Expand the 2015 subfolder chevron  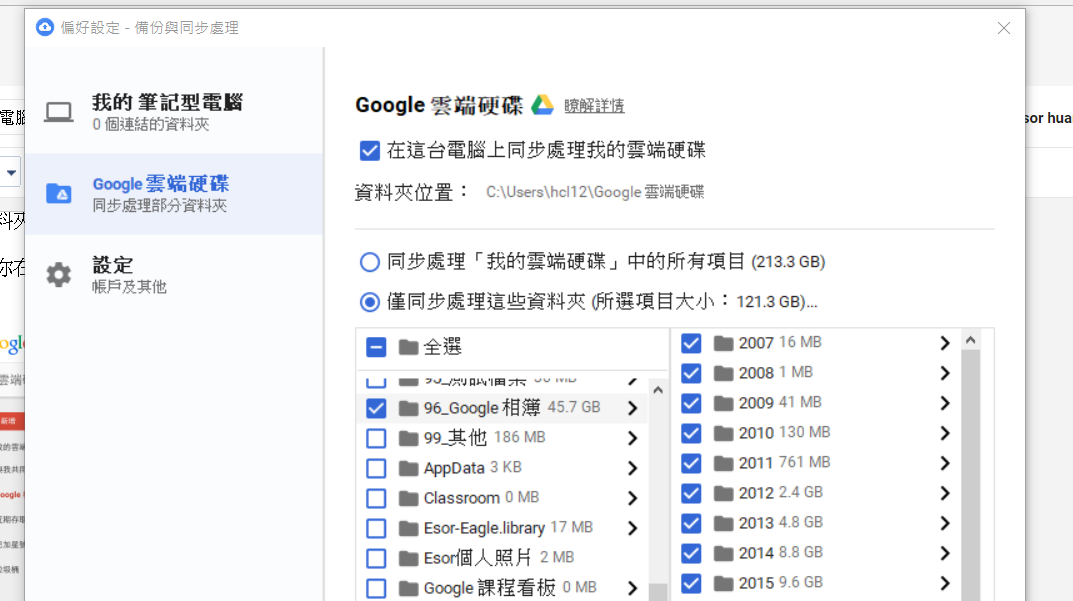click(945, 583)
